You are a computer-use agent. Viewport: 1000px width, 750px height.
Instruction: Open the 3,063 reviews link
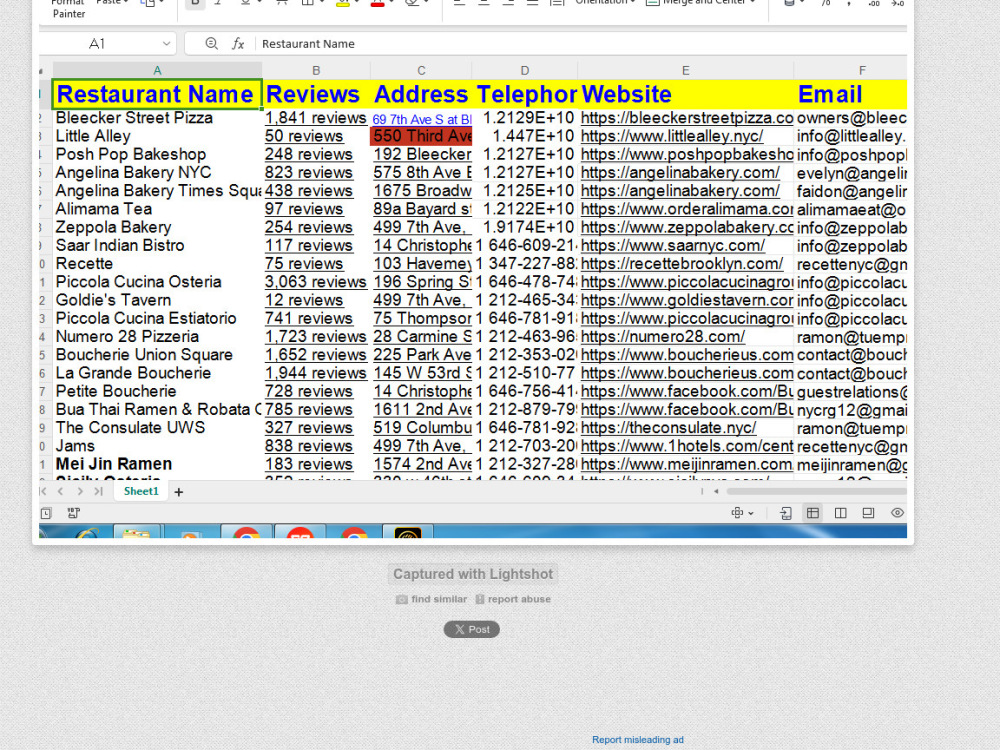316,282
